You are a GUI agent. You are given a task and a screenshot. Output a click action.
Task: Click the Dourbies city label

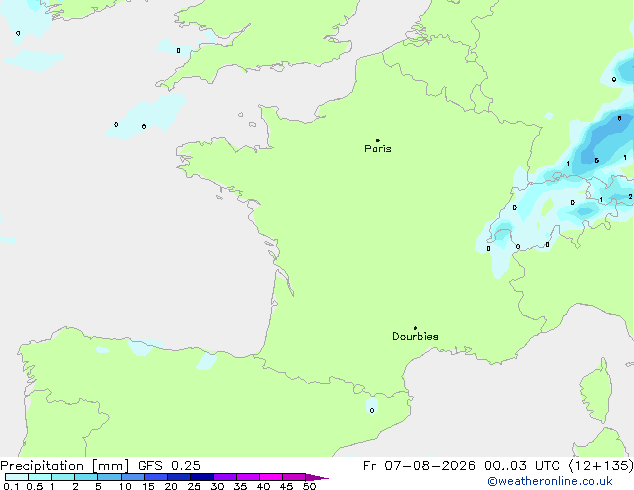coord(415,336)
